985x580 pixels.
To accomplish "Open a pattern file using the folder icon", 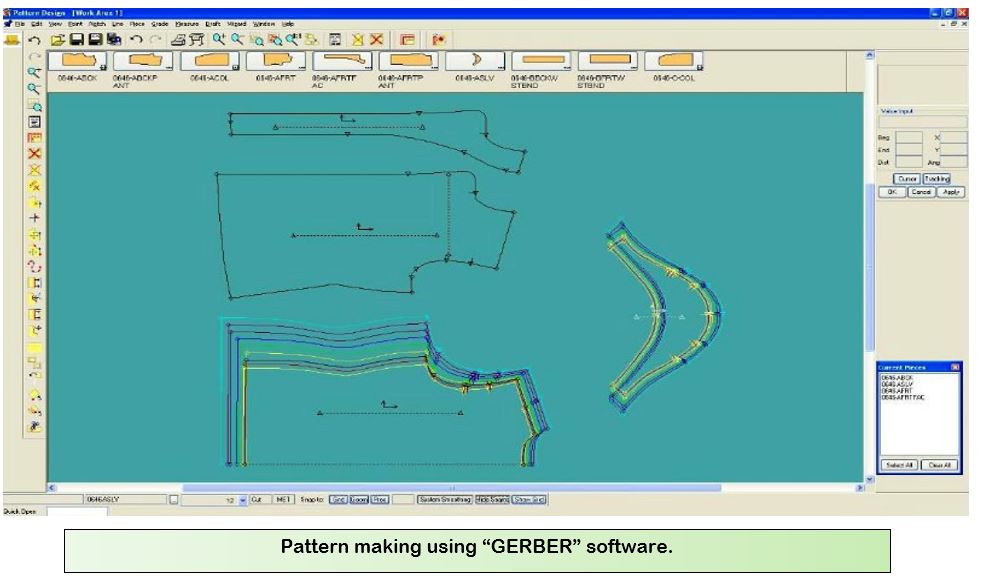I will 57,37.
